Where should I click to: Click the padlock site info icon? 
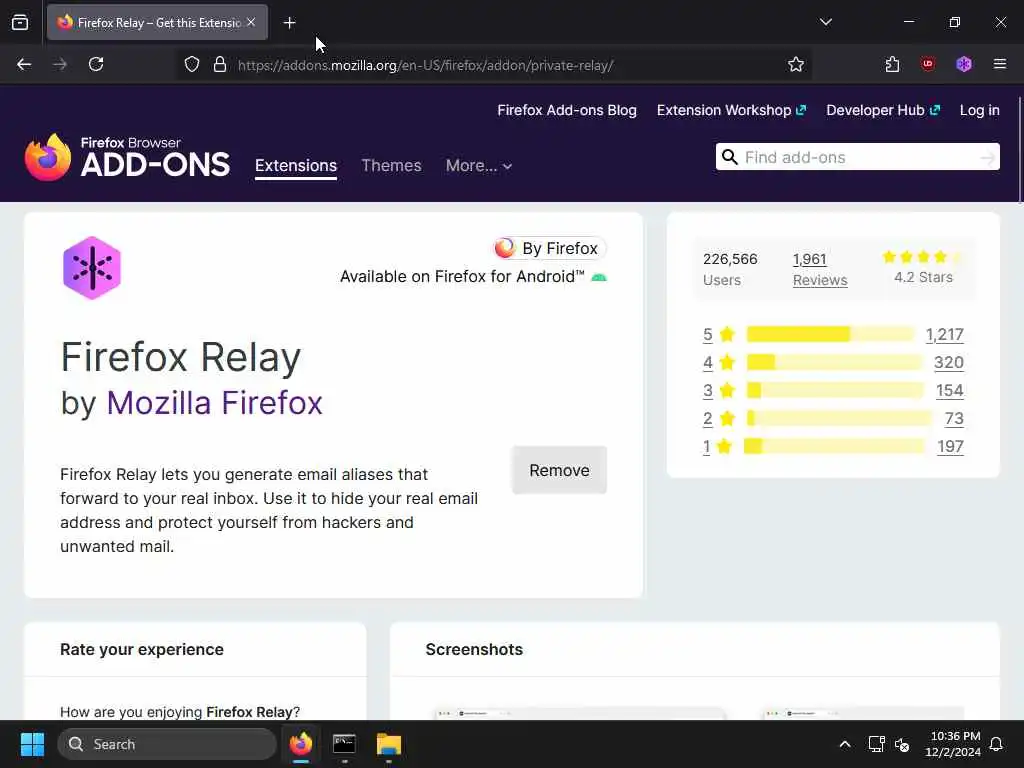coord(220,65)
